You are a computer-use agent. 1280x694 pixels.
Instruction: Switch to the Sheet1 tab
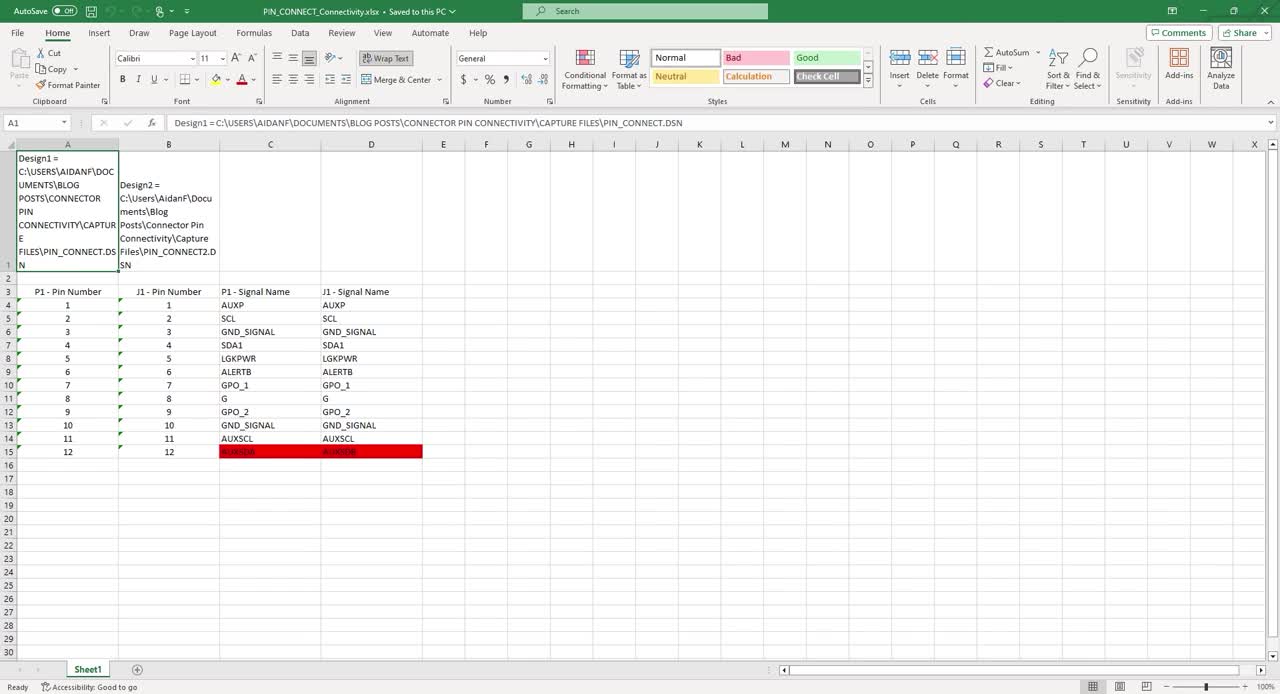click(88, 669)
